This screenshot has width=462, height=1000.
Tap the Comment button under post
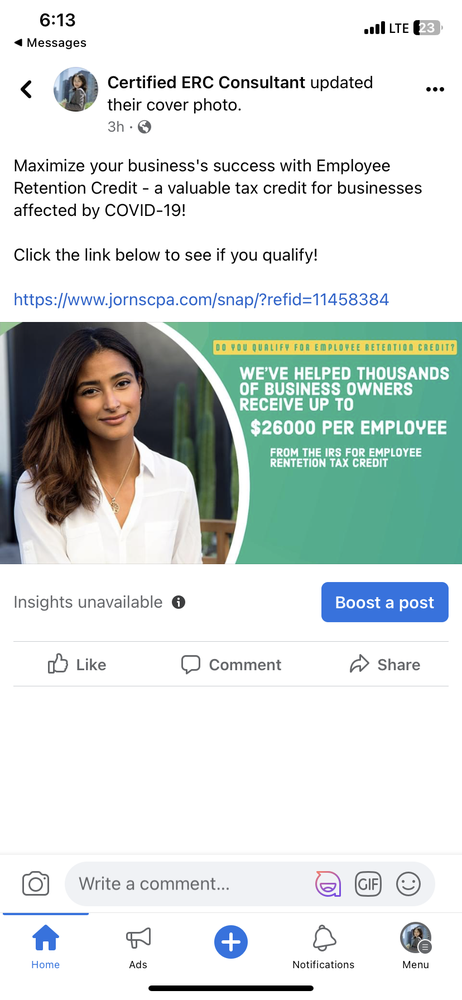pyautogui.click(x=231, y=665)
